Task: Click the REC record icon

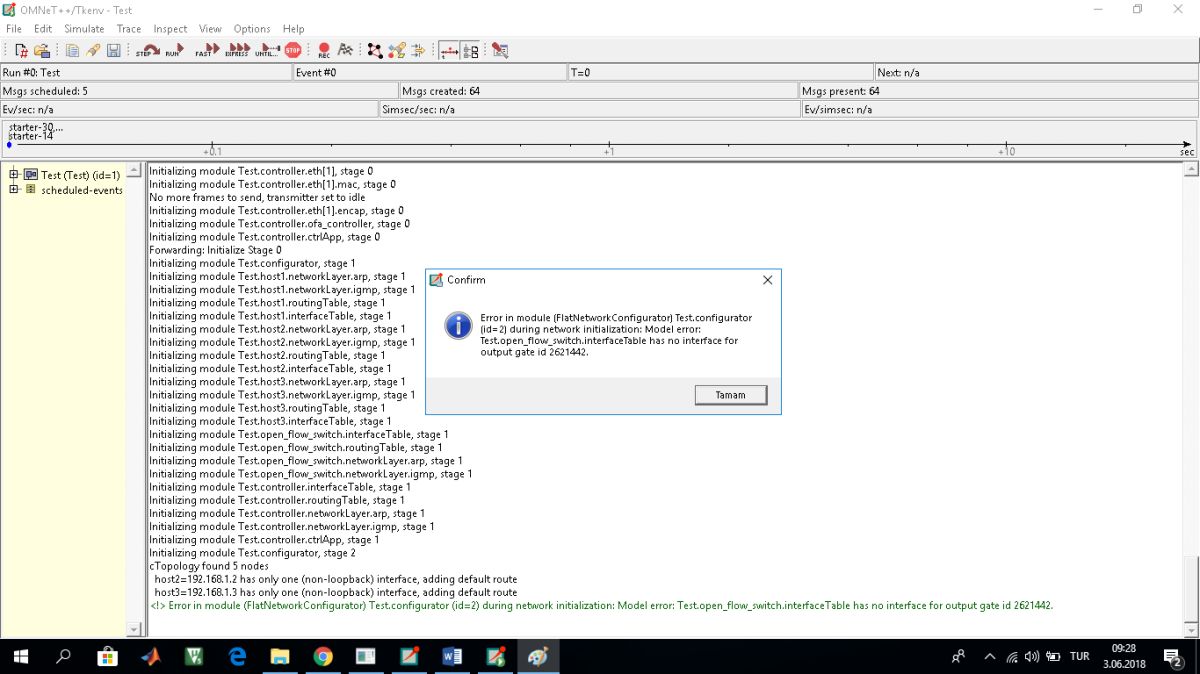Action: click(324, 50)
